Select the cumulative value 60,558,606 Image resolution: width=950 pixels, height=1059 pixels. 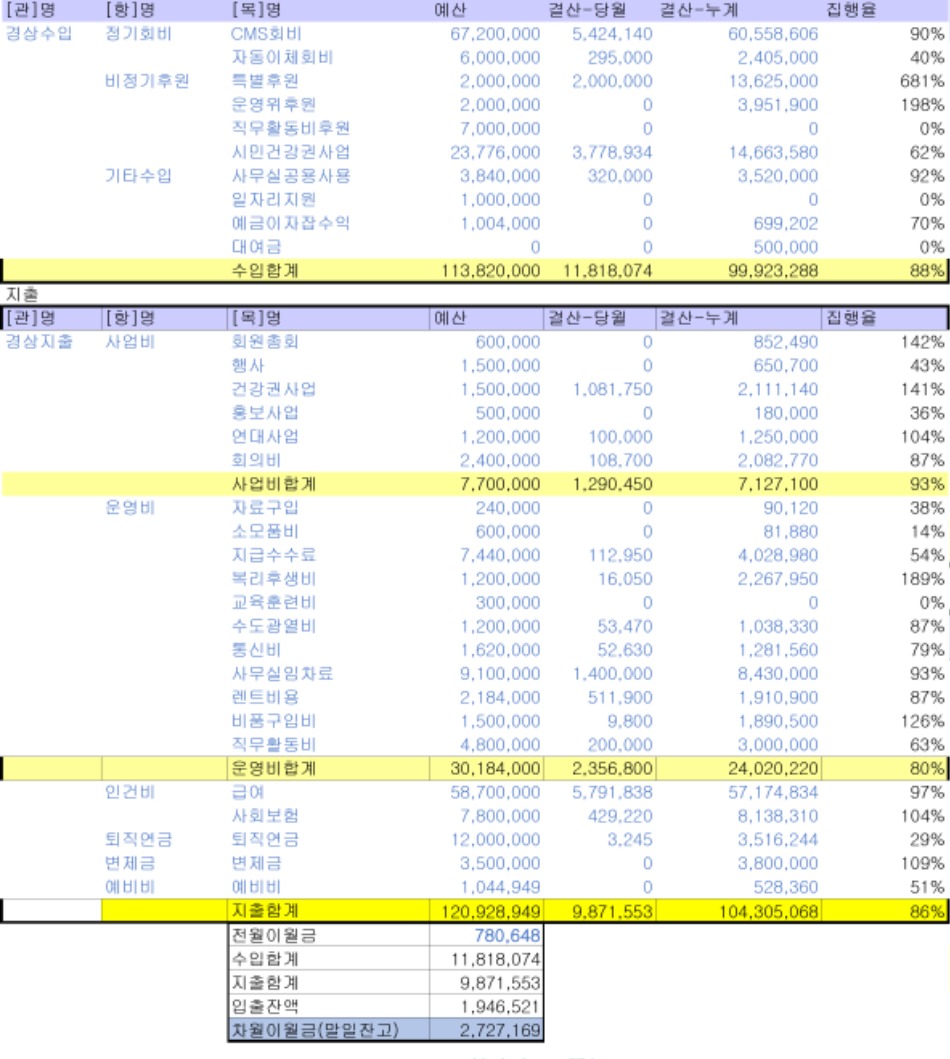click(772, 34)
